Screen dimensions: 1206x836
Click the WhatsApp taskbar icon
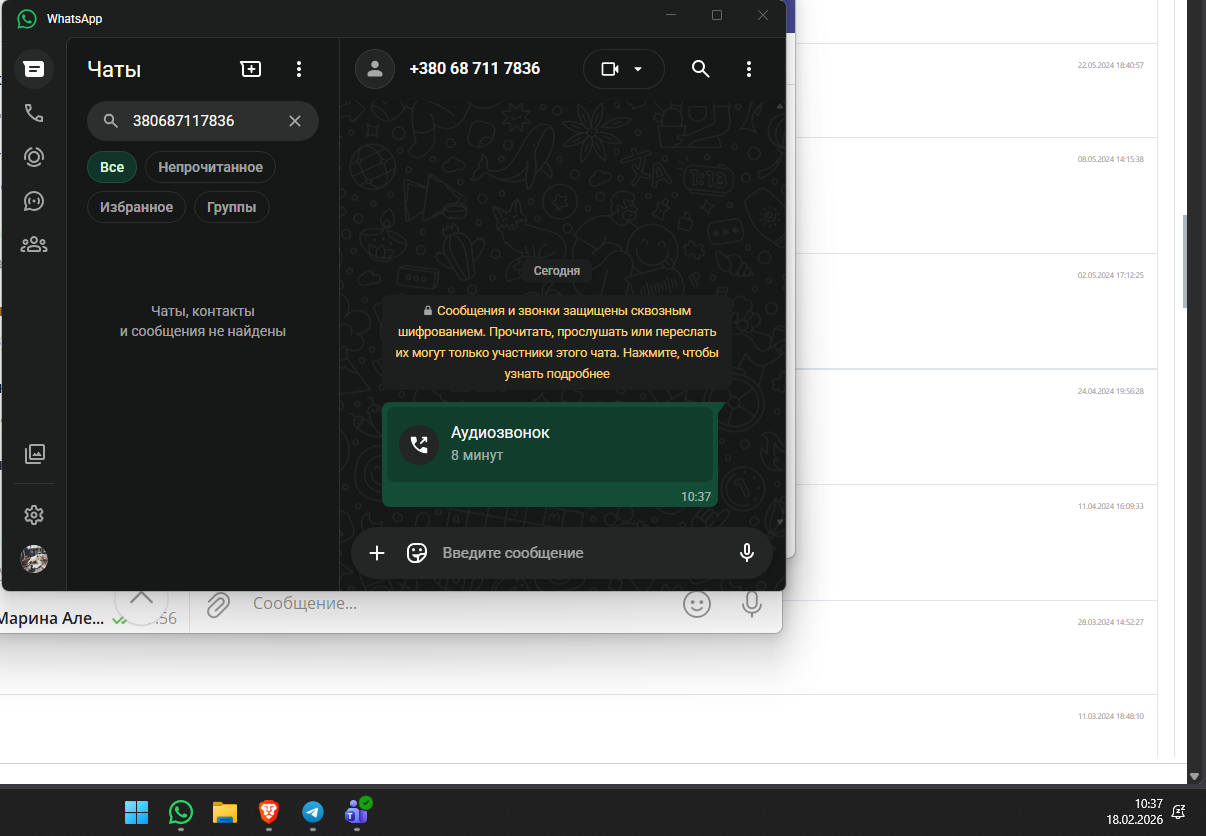(x=181, y=812)
